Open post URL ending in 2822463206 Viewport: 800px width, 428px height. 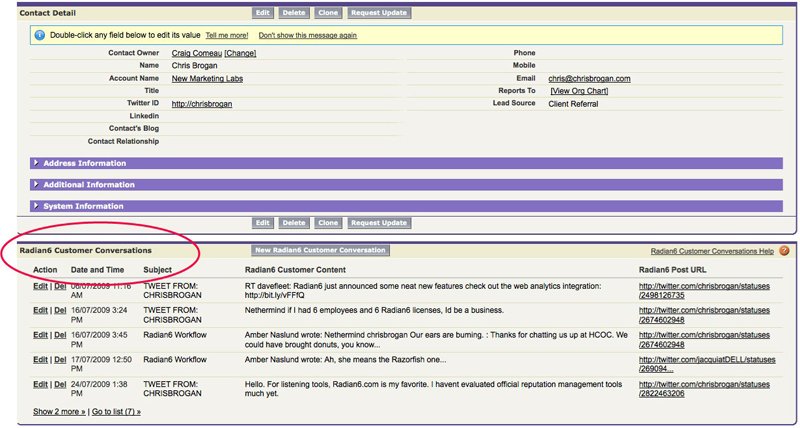[704, 389]
